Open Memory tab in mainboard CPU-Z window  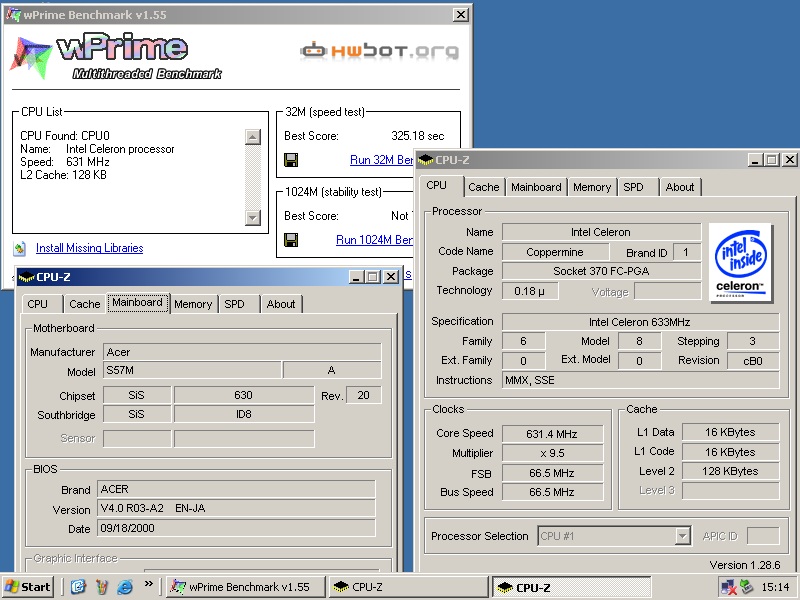[193, 304]
